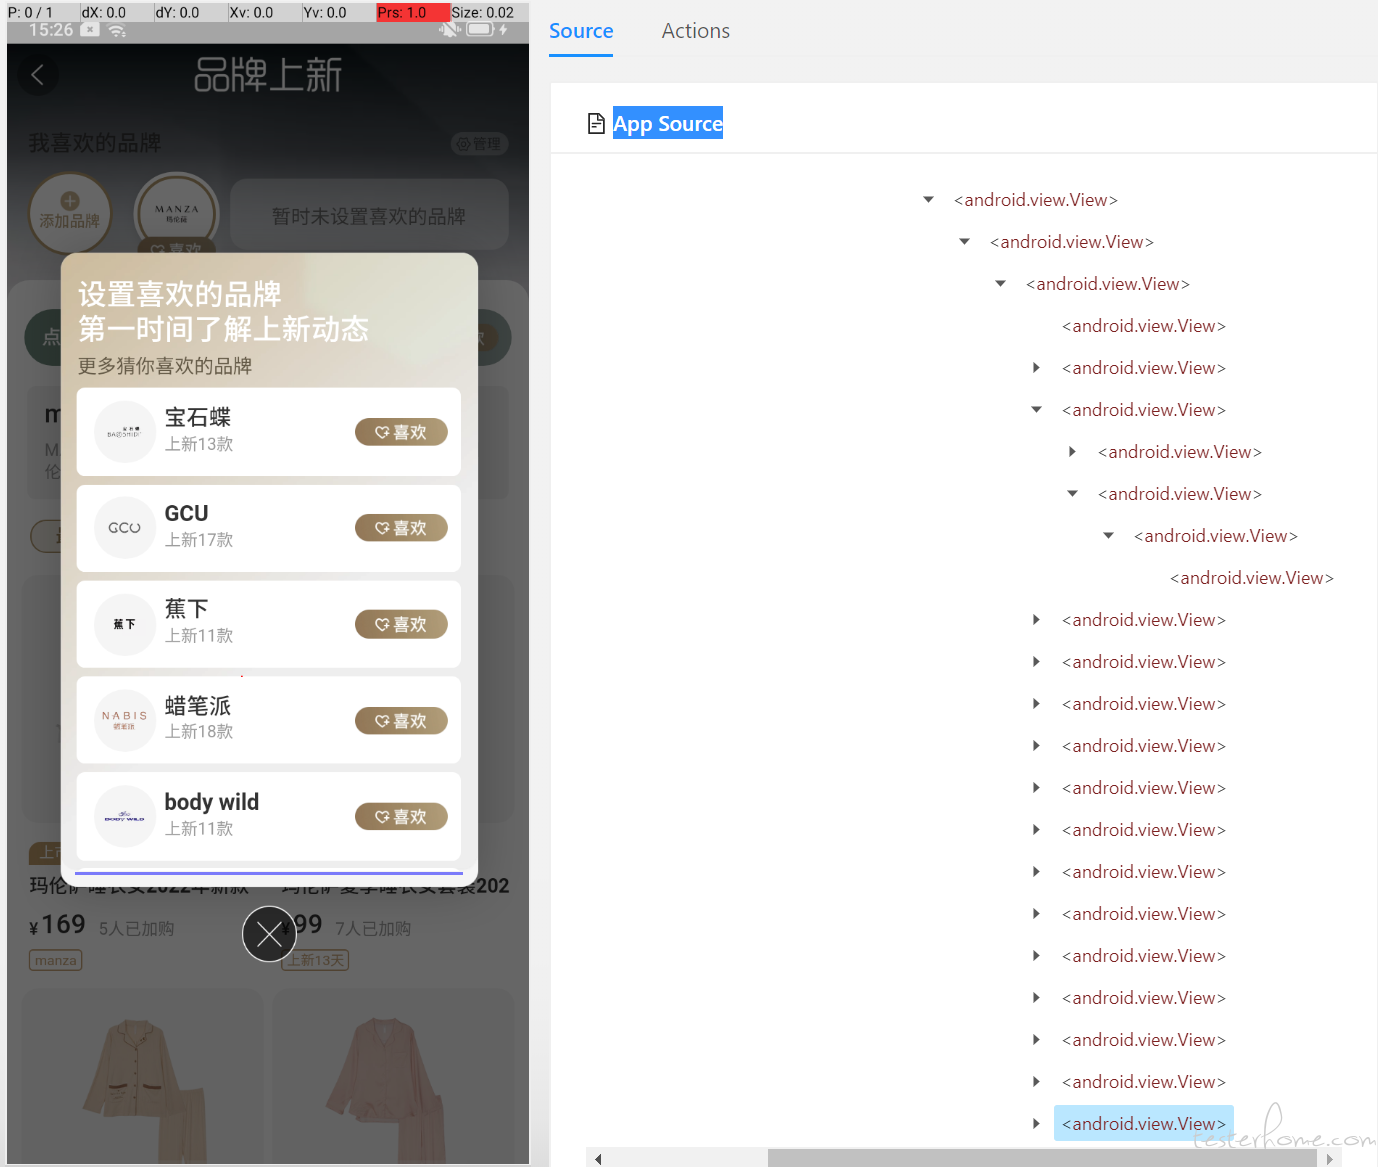Screen dimensions: 1378x1167
Task: Tap the 宝石蝶 brand name
Action: [198, 417]
